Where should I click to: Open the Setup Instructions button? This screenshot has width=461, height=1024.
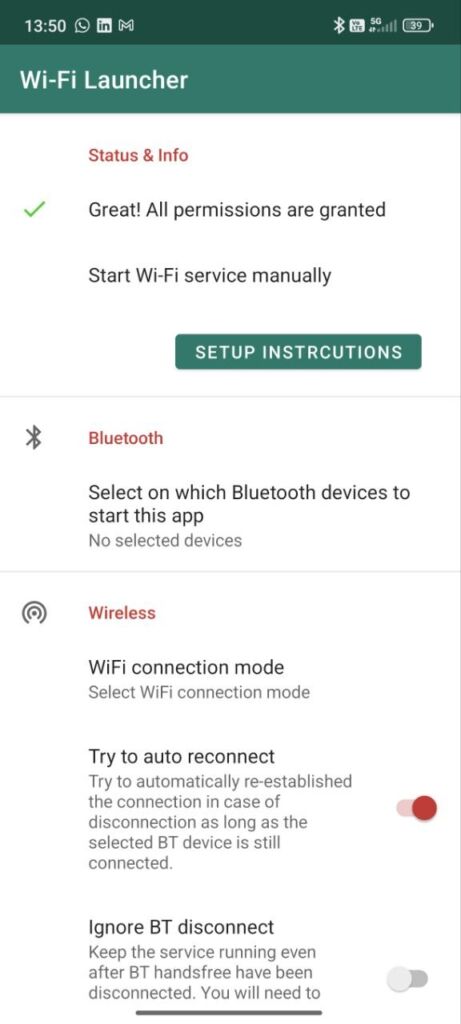pyautogui.click(x=298, y=352)
